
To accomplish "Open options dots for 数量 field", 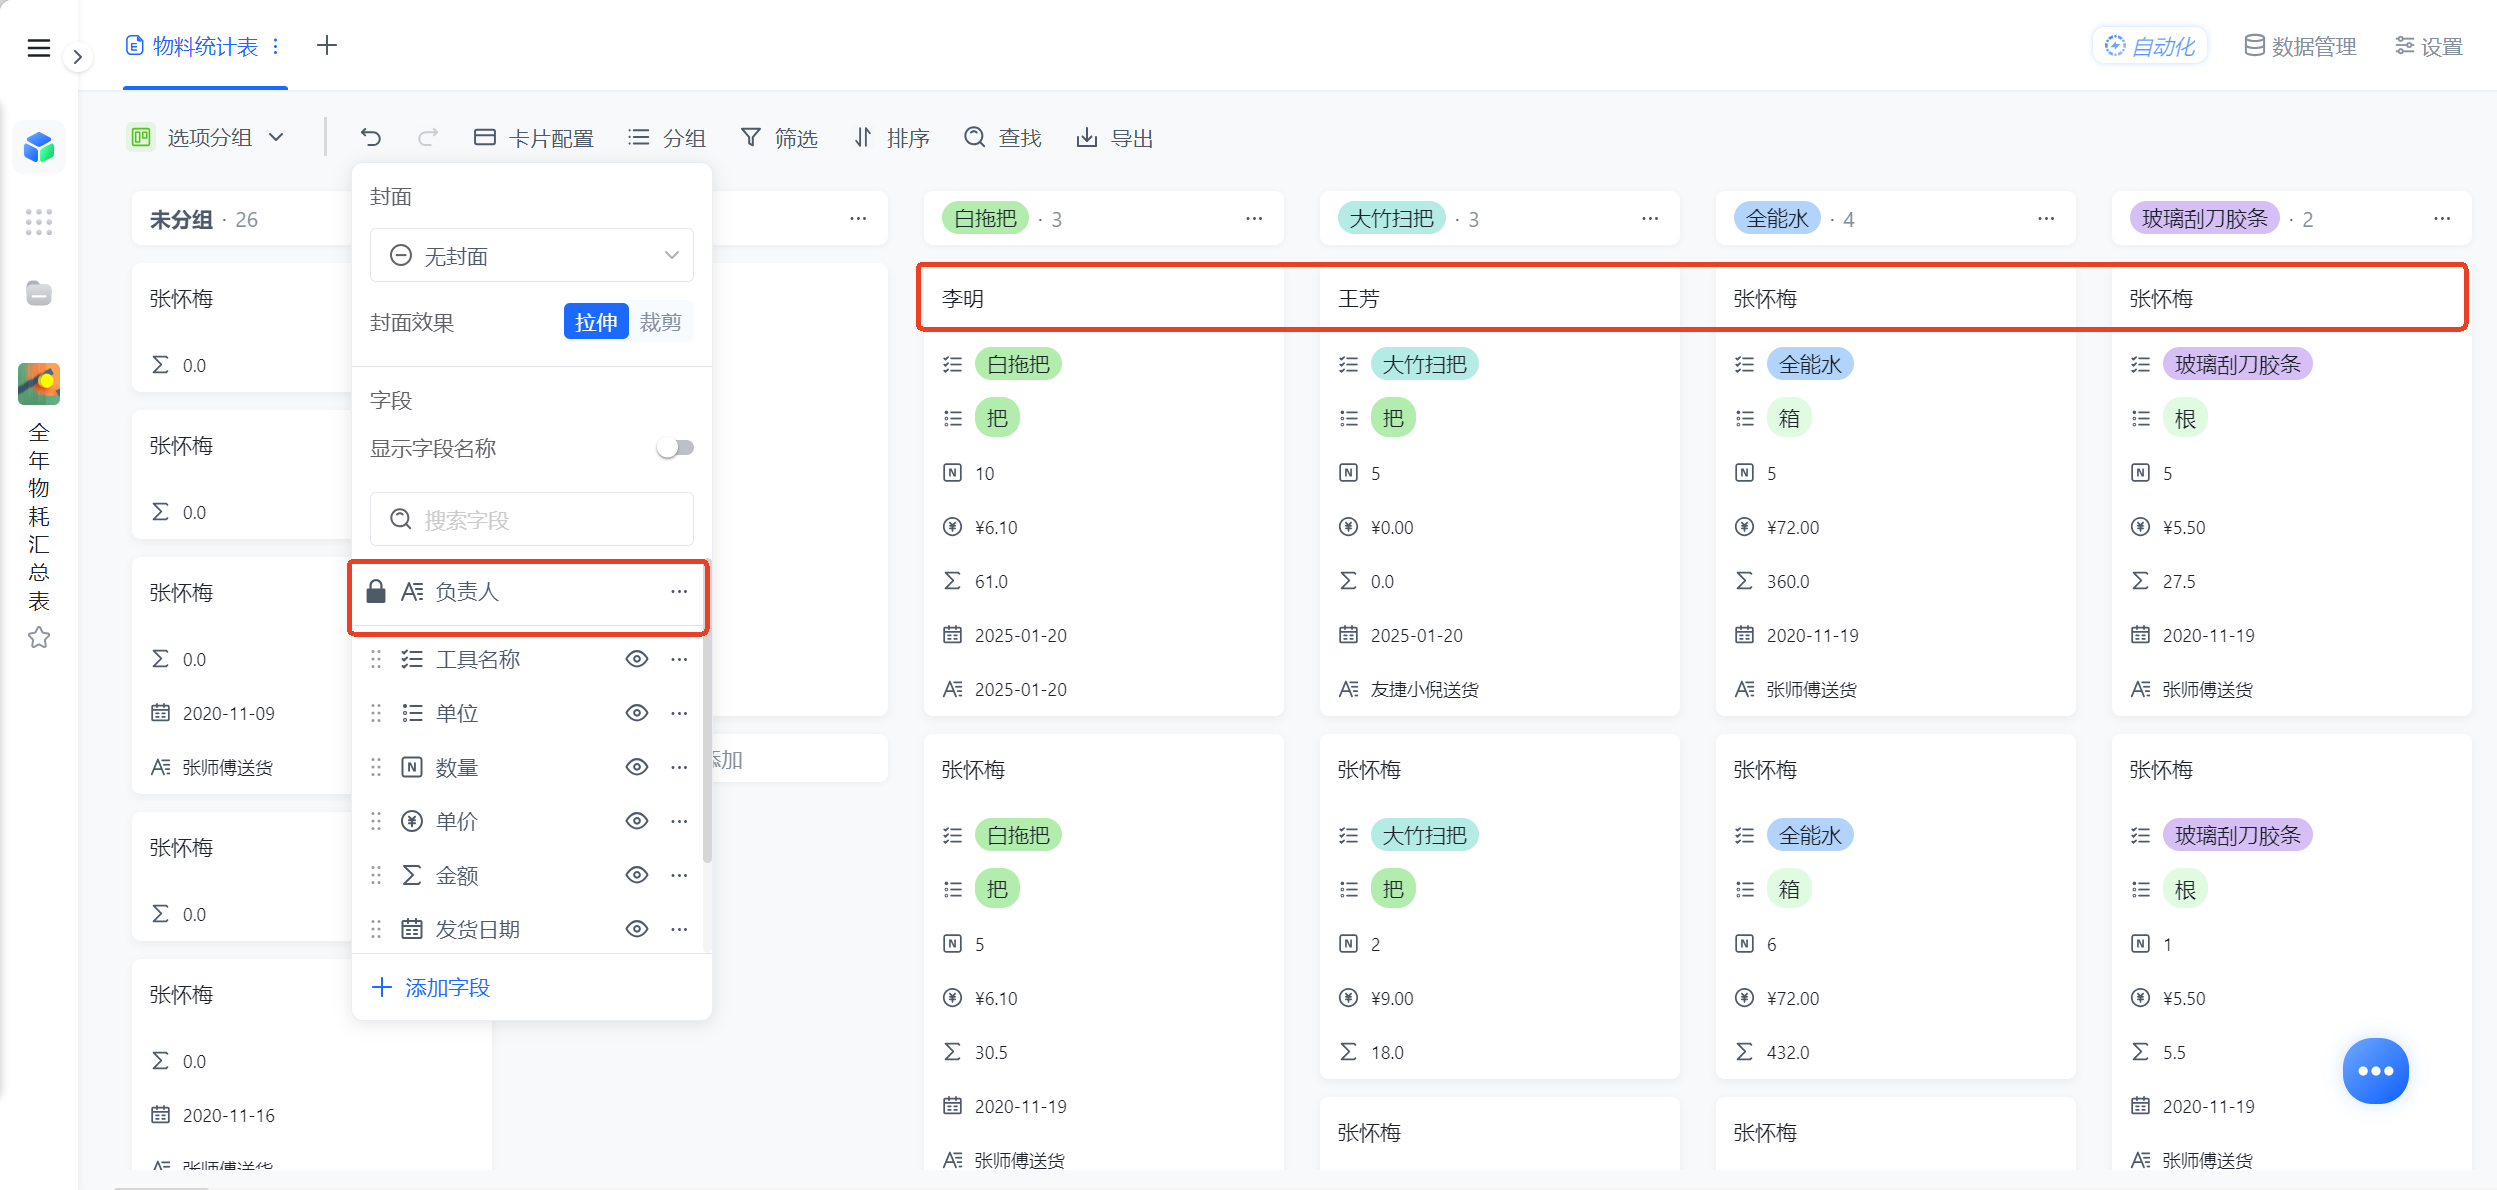I will click(679, 767).
